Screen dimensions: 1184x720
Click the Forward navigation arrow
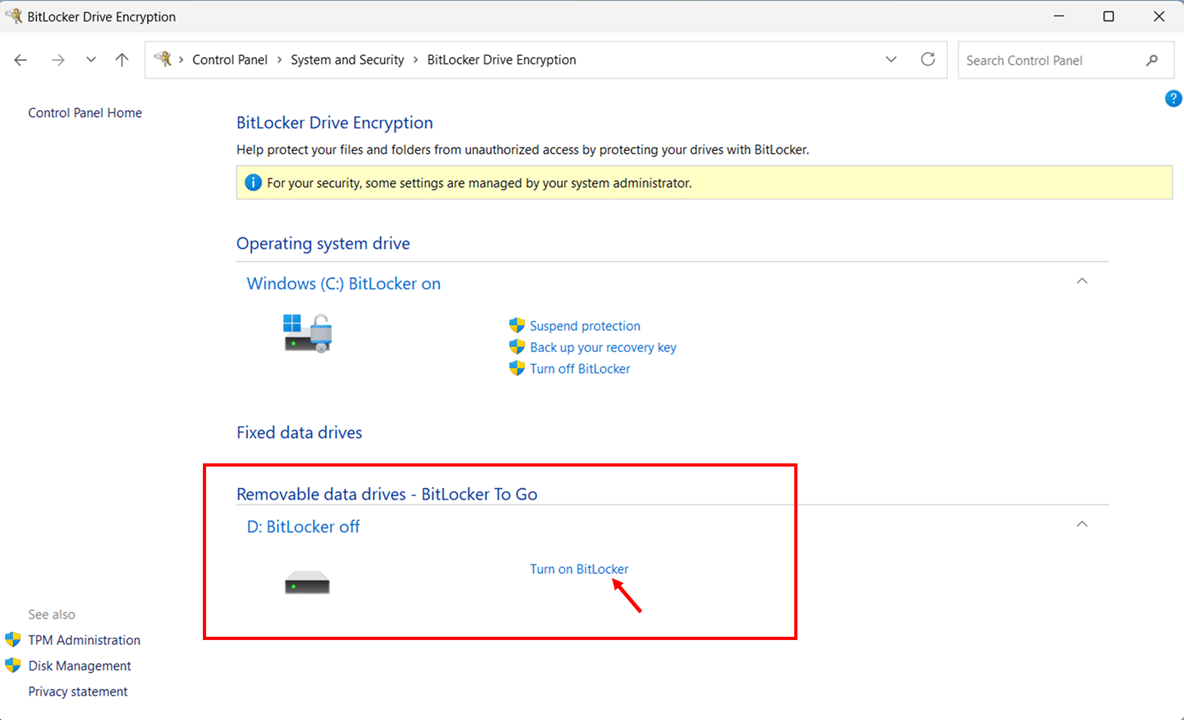click(x=57, y=60)
